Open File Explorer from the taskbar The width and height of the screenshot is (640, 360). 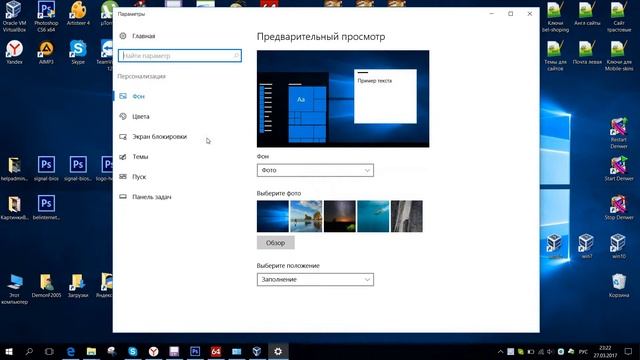91,351
